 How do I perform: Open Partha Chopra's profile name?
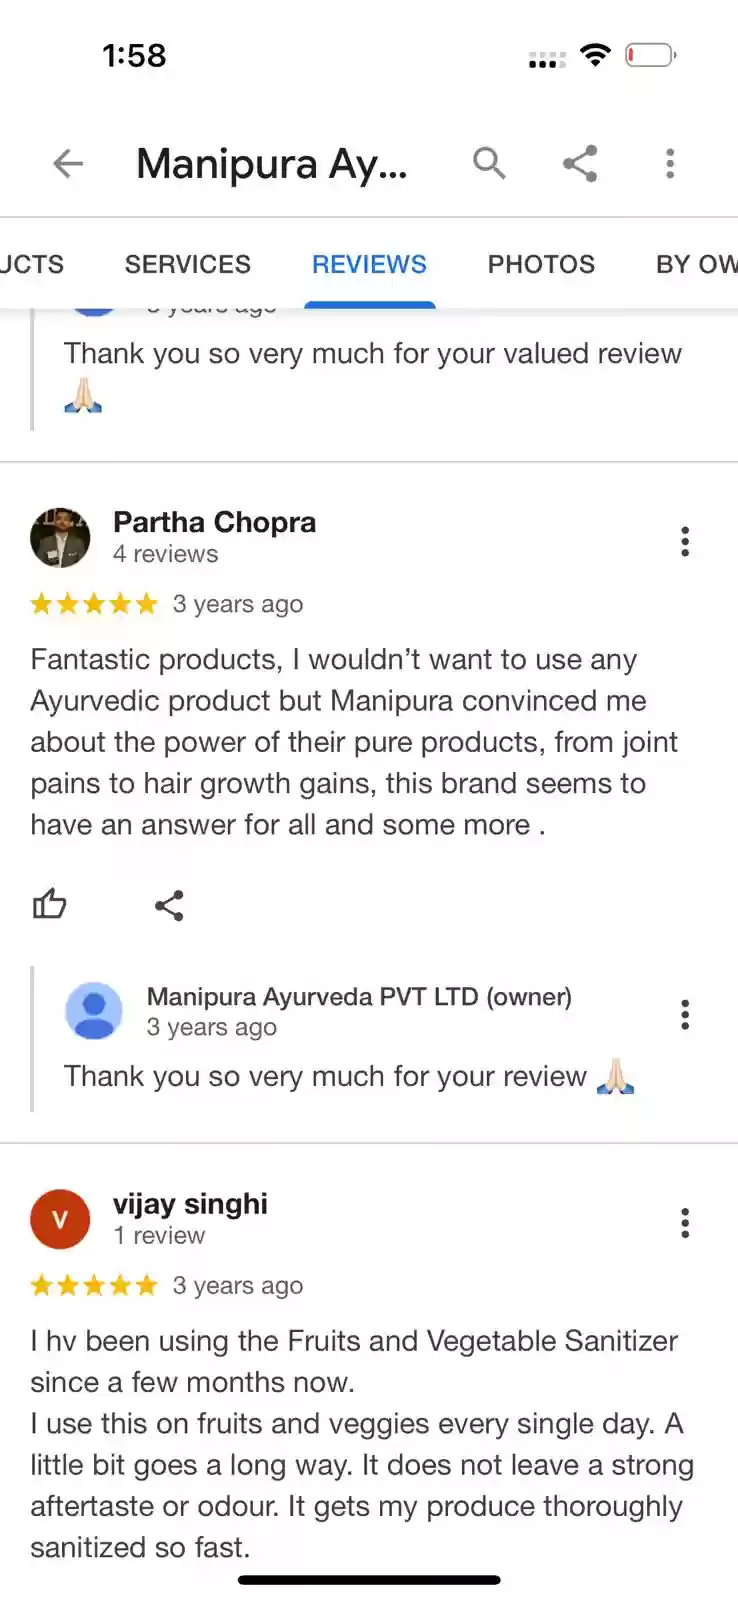[214, 522]
